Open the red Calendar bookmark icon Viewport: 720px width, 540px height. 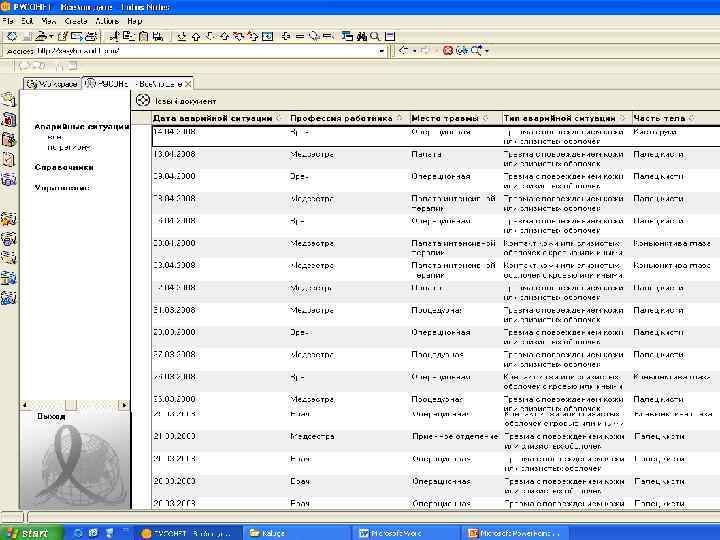coord(8,119)
